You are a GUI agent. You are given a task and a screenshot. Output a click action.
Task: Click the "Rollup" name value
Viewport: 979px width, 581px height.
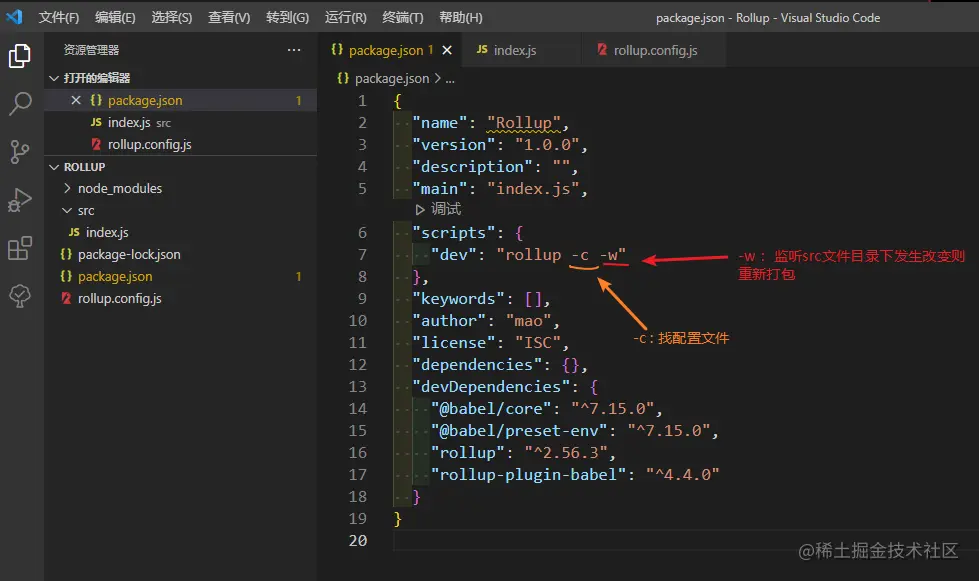524,123
